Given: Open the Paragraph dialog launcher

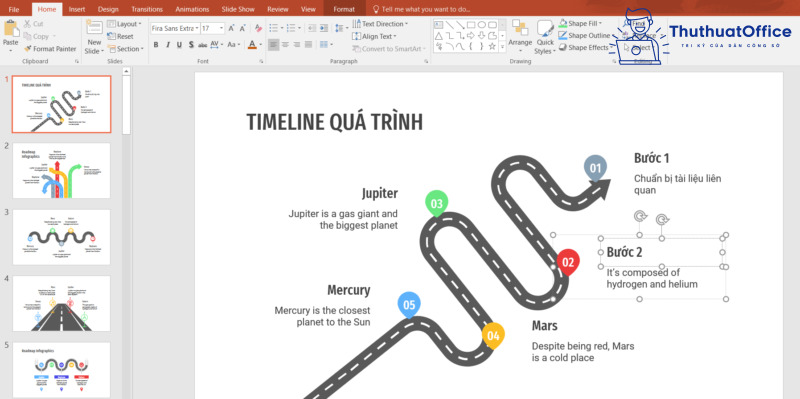Looking at the screenshot, I should click(426, 61).
